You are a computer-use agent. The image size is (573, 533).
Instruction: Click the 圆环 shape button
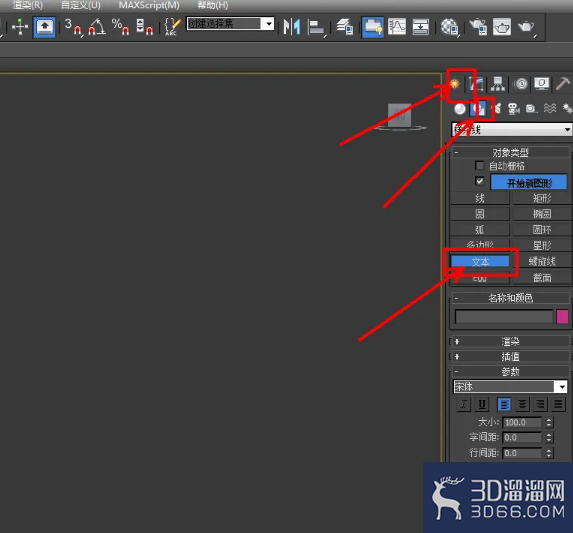pyautogui.click(x=542, y=229)
